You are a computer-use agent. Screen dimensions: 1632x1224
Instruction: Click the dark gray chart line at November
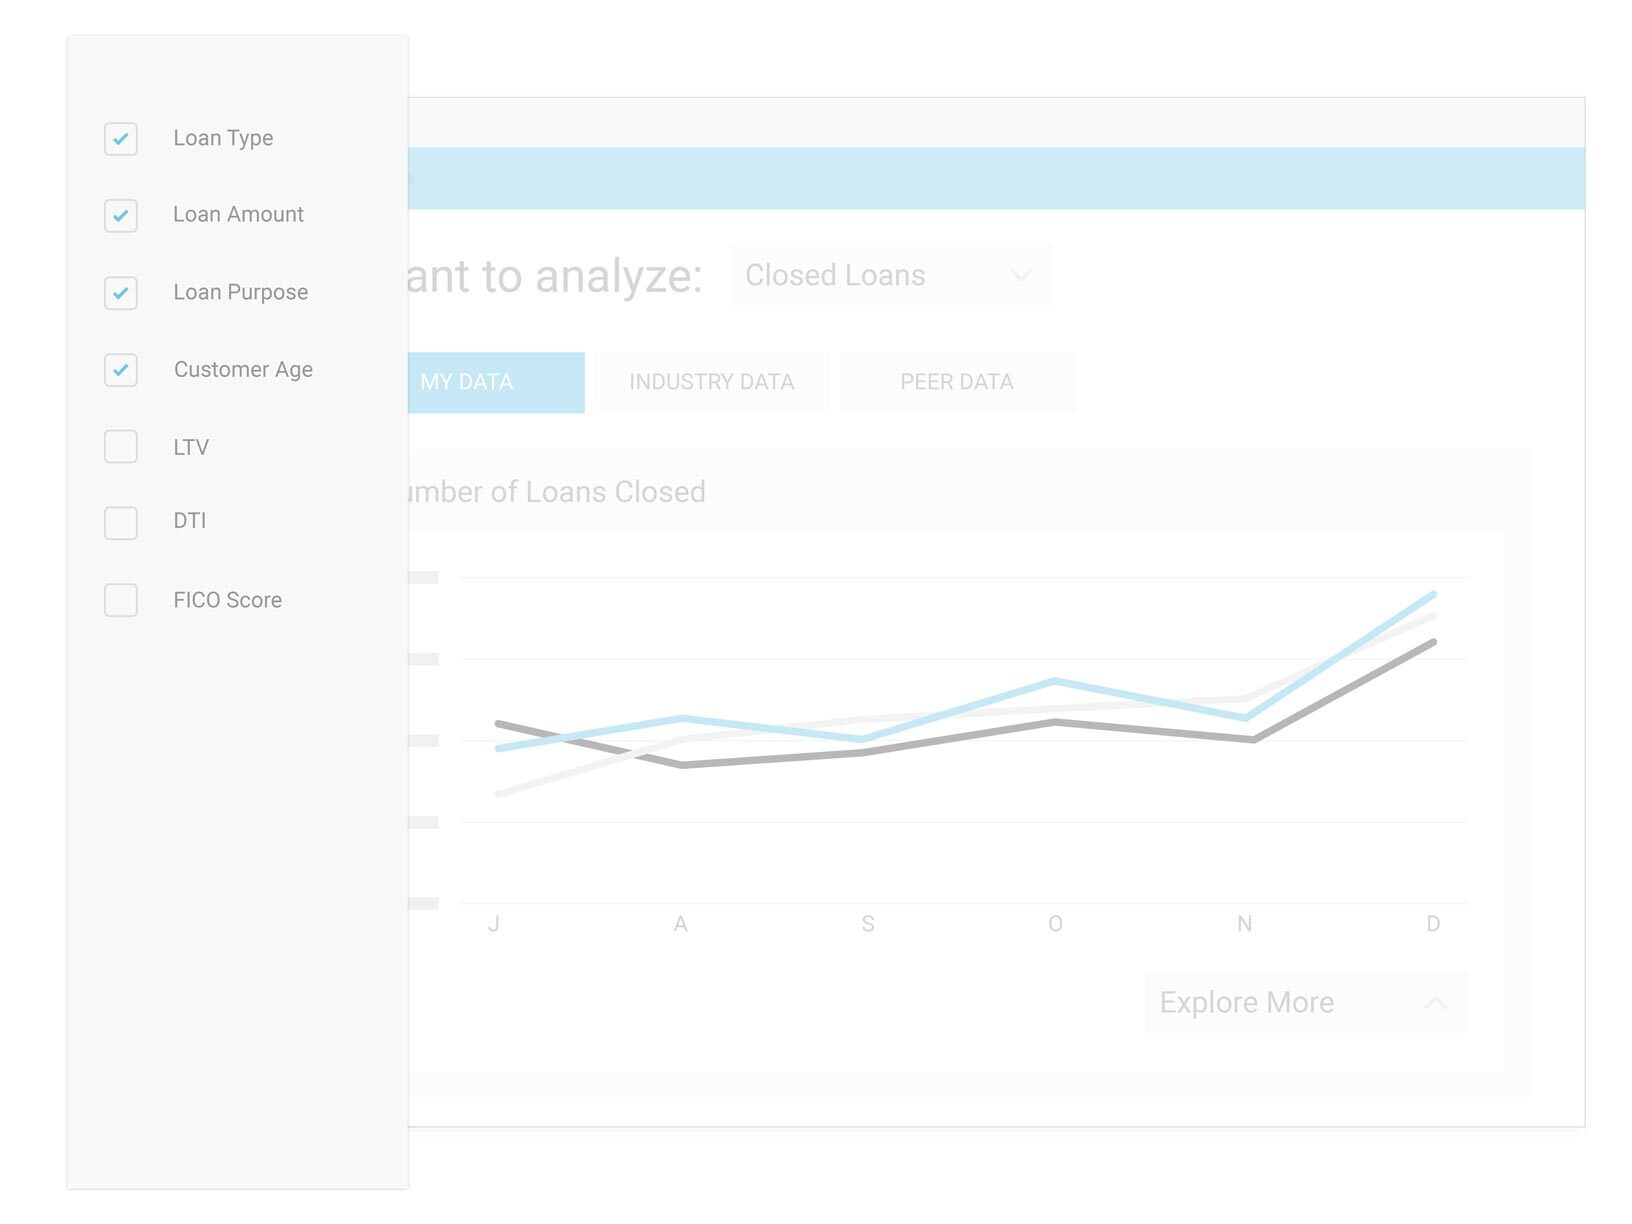coord(1253,739)
